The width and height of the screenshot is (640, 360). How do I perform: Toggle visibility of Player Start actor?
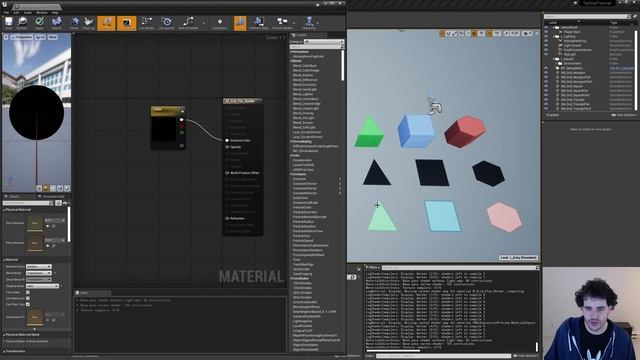546,32
